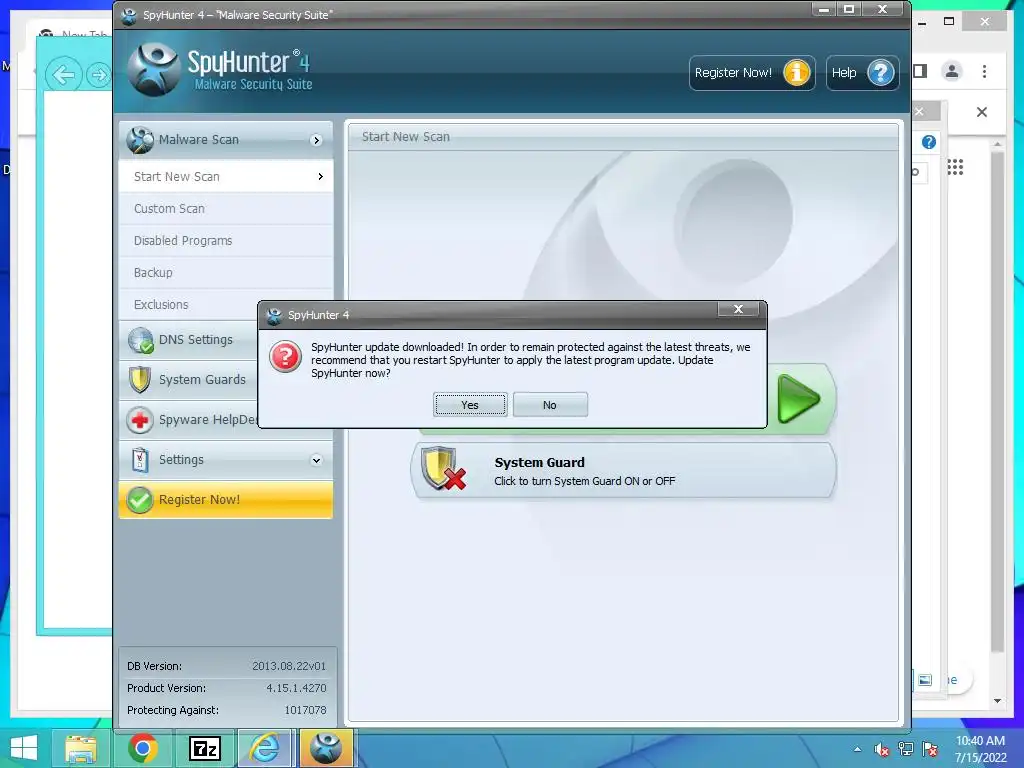Open Disabled Programs list

click(x=225, y=240)
